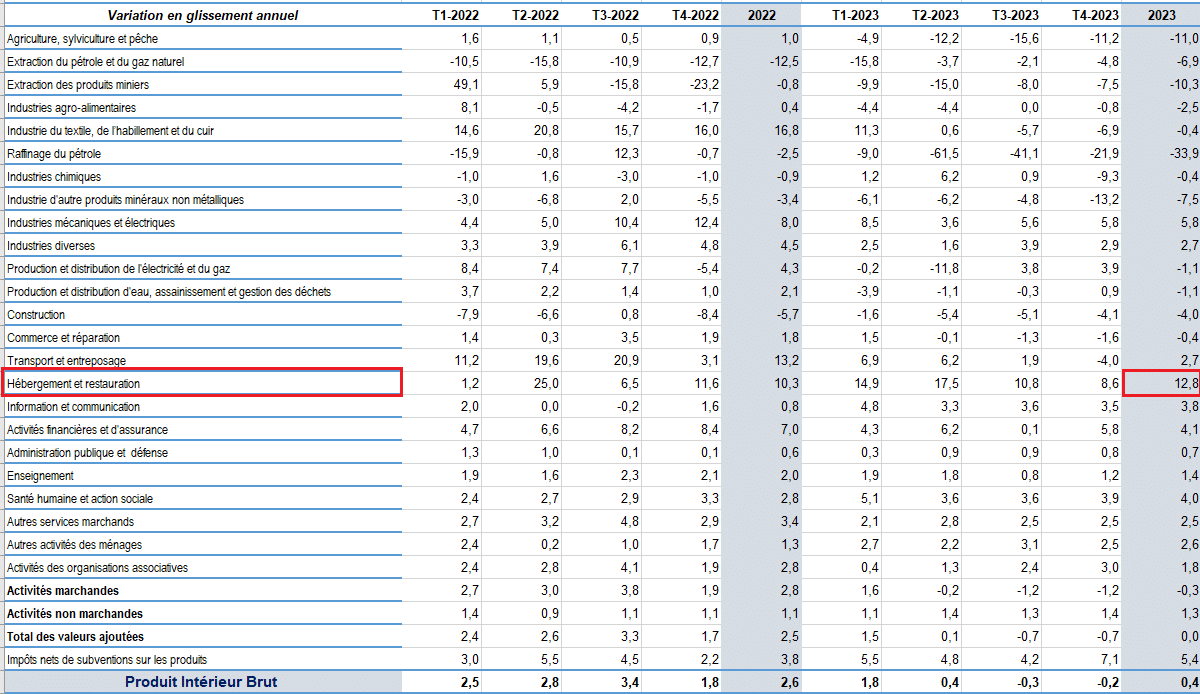
Task: Select the 'Raffinage du pétrole' row label
Action: (x=54, y=154)
